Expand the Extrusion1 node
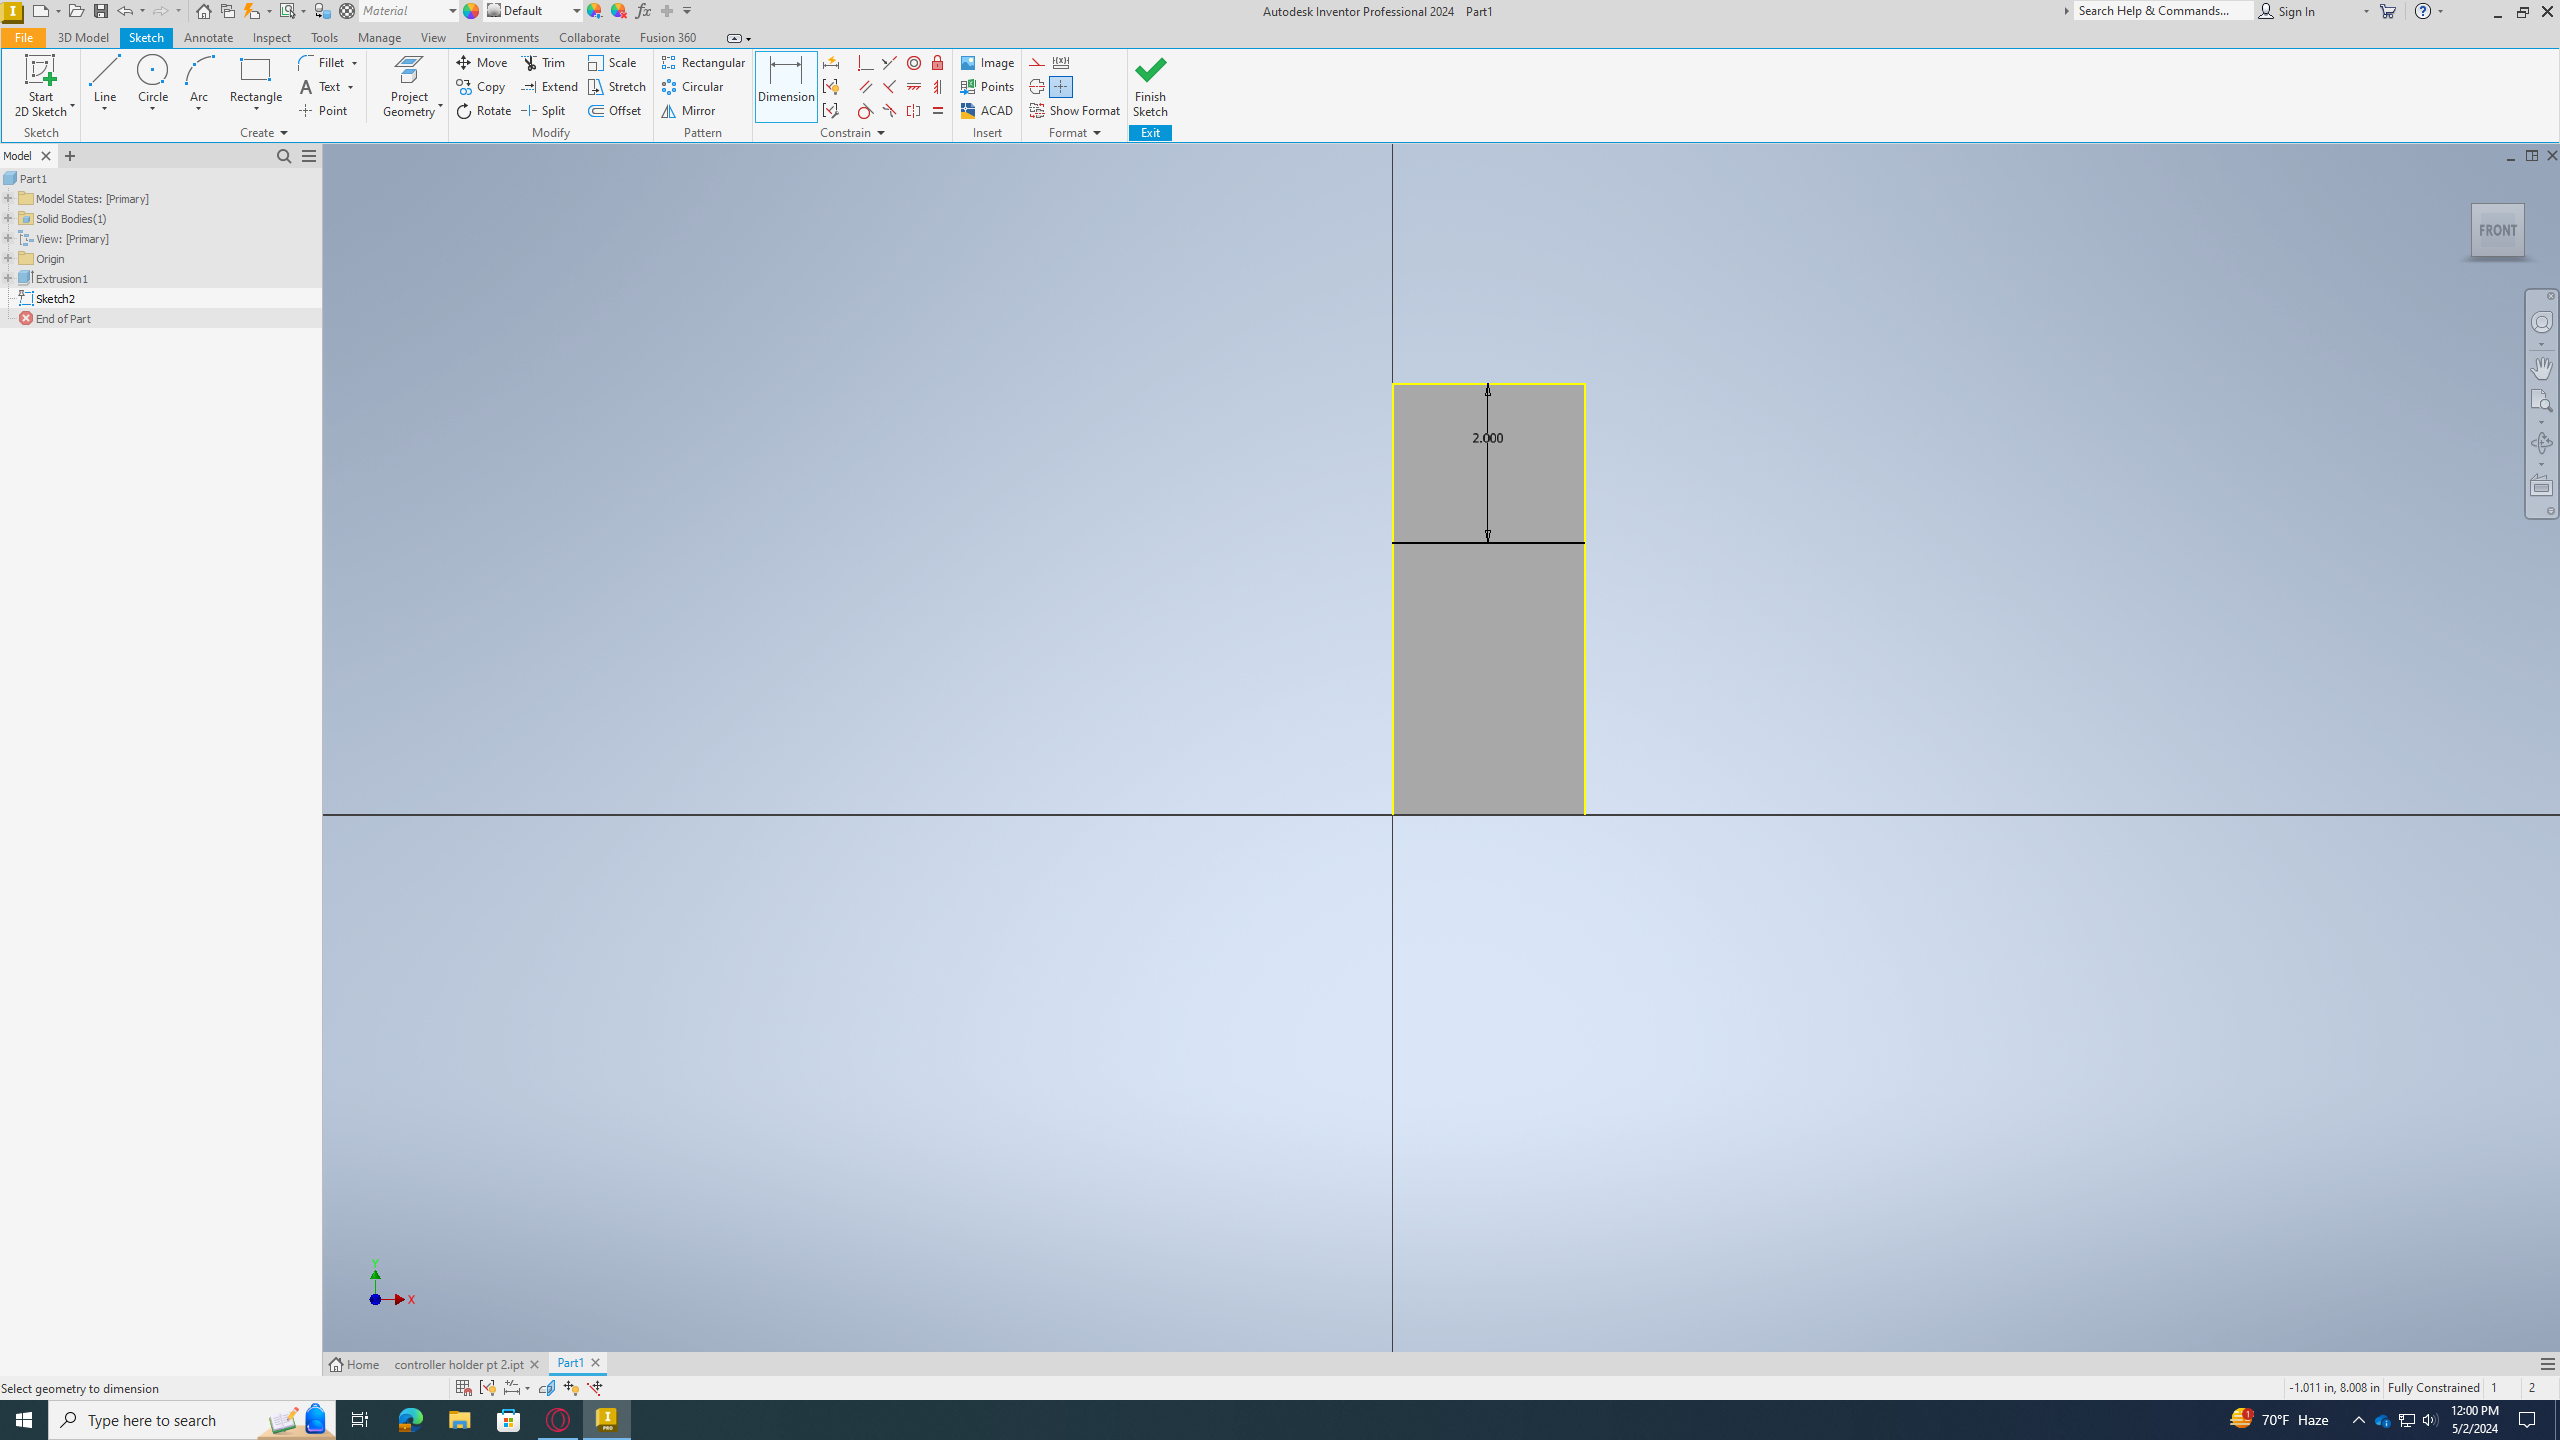This screenshot has height=1440, width=2560. pos(8,278)
